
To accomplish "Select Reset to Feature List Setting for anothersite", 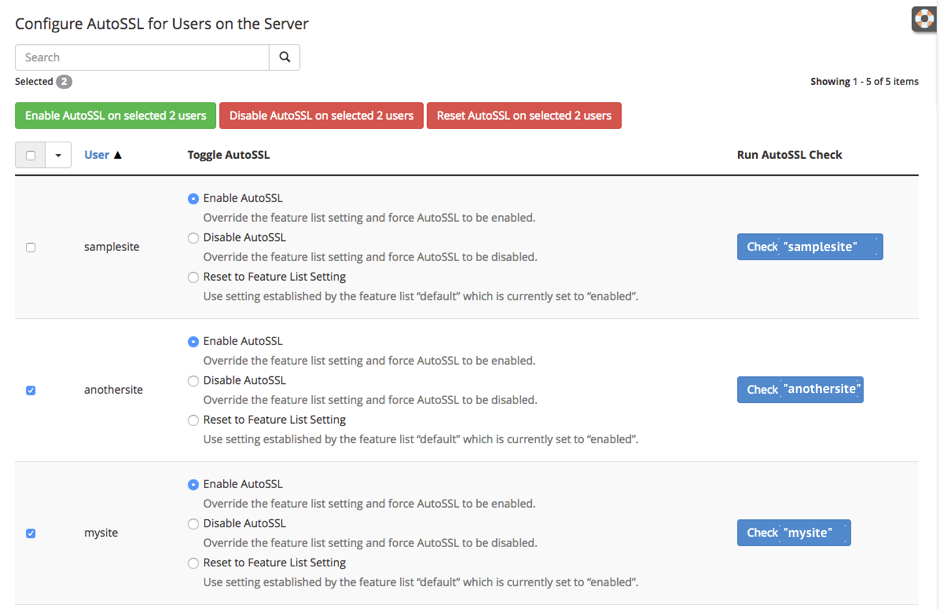I will 192,420.
